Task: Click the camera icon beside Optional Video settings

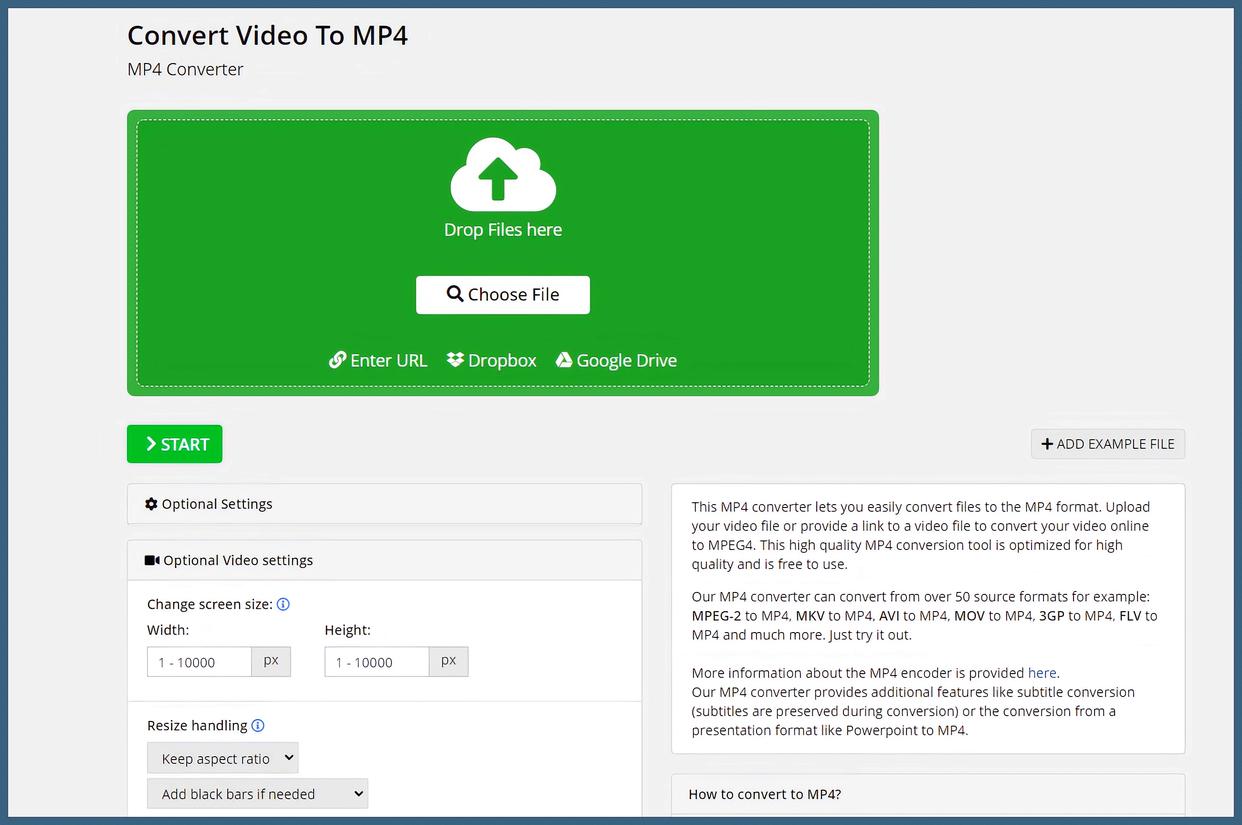Action: point(151,560)
